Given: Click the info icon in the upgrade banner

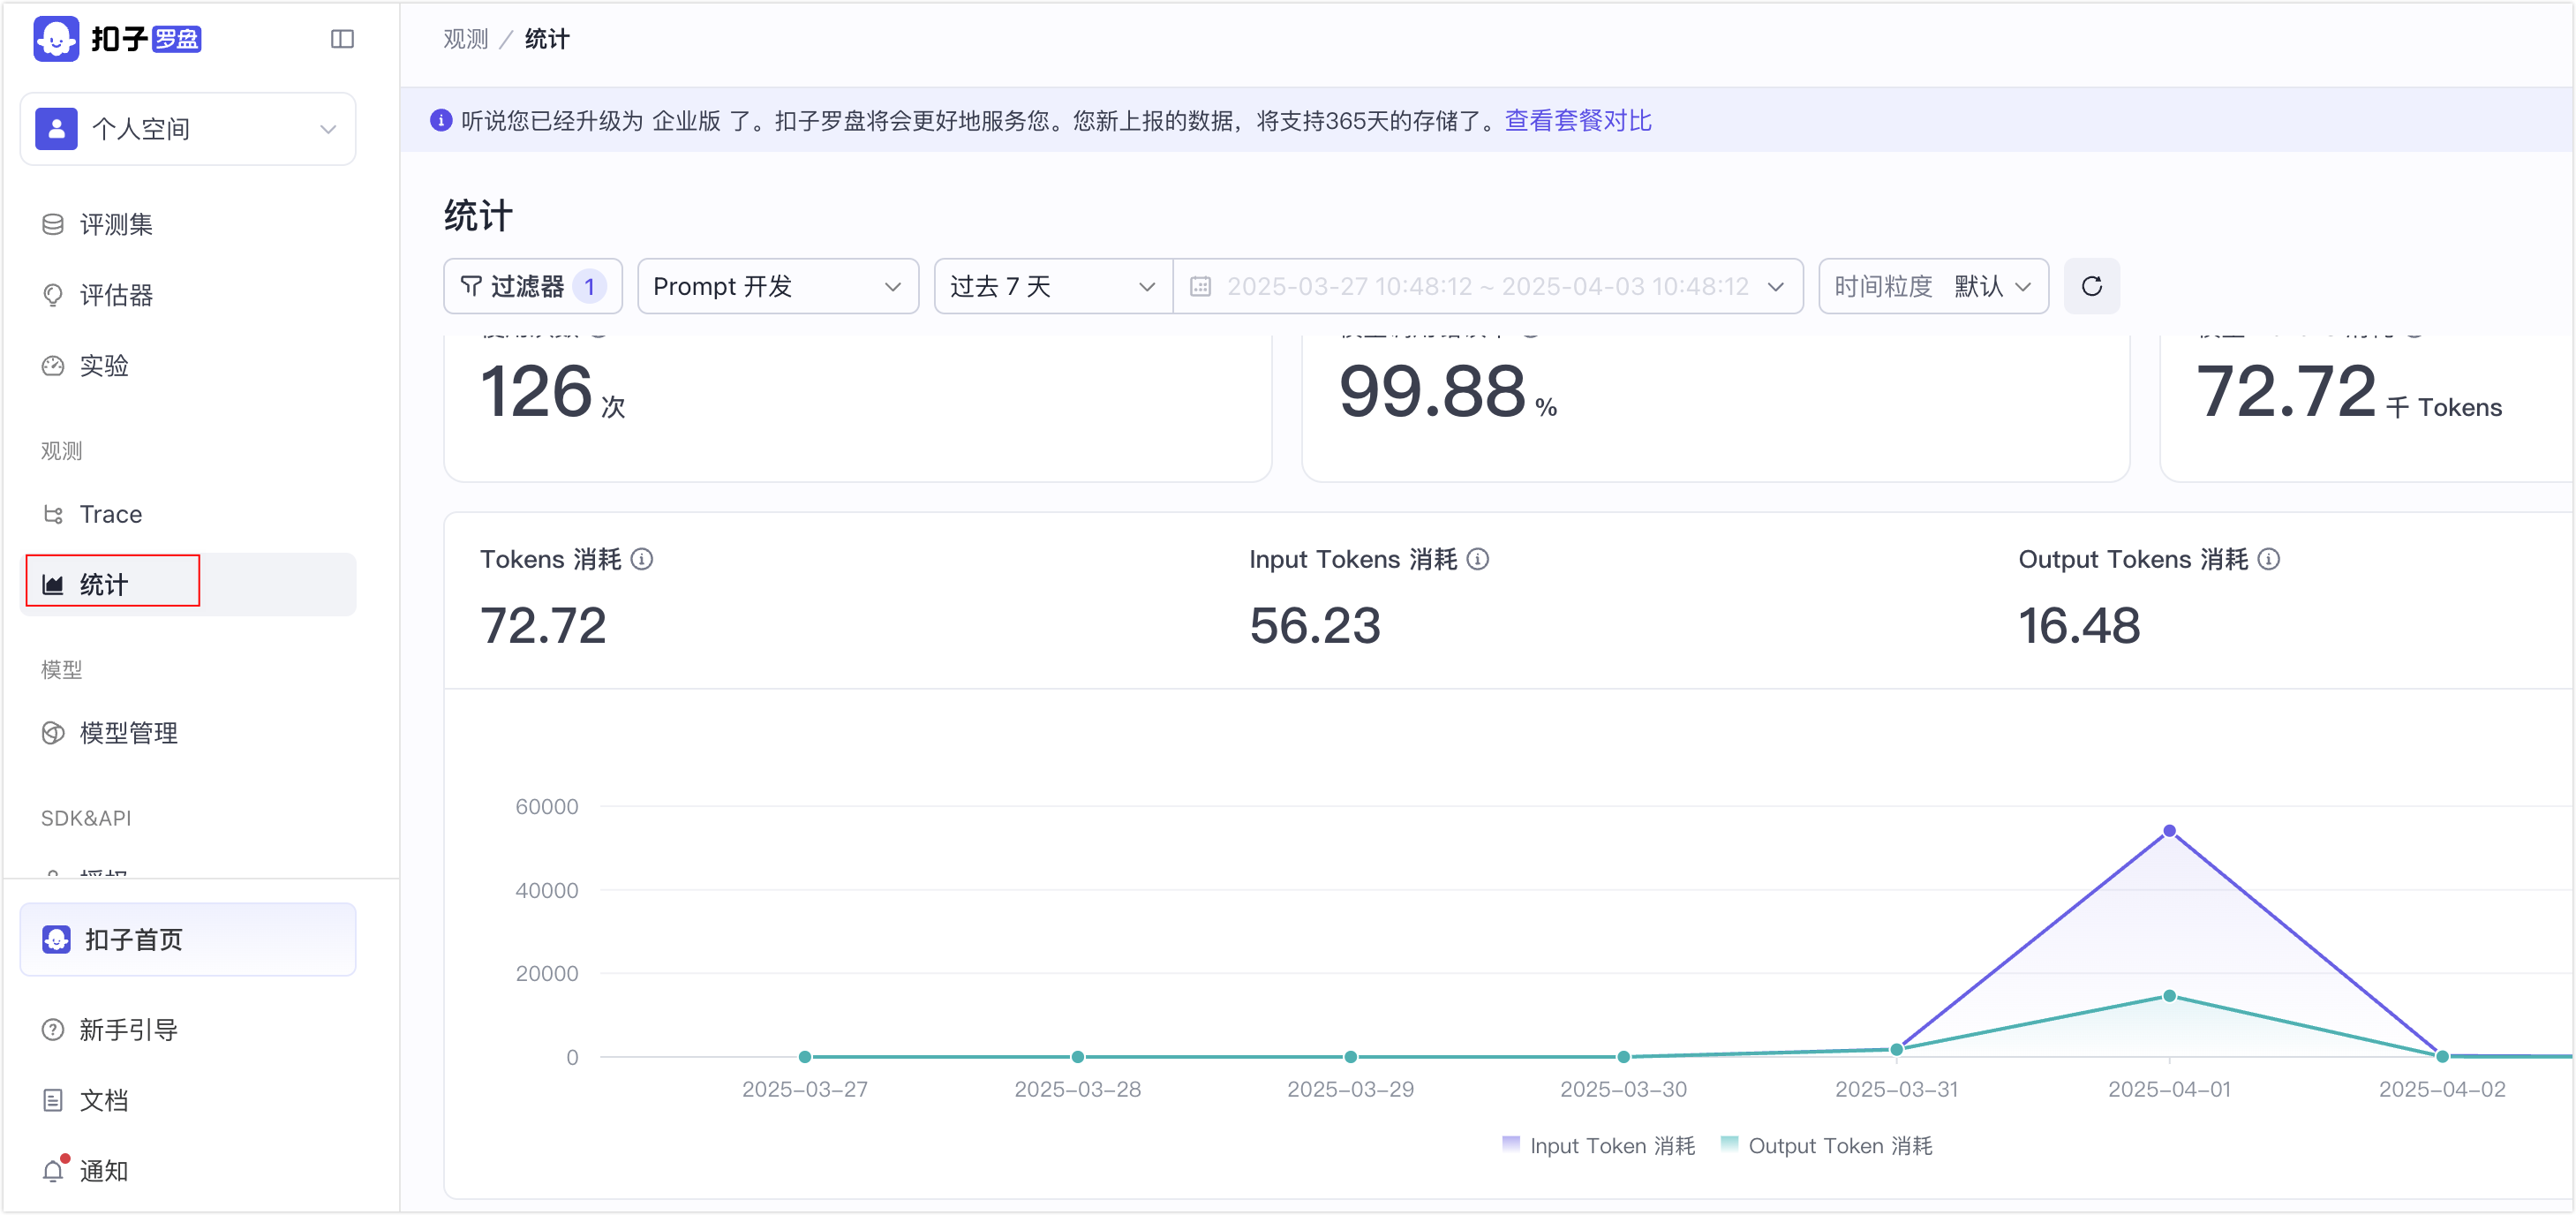Looking at the screenshot, I should (x=441, y=120).
